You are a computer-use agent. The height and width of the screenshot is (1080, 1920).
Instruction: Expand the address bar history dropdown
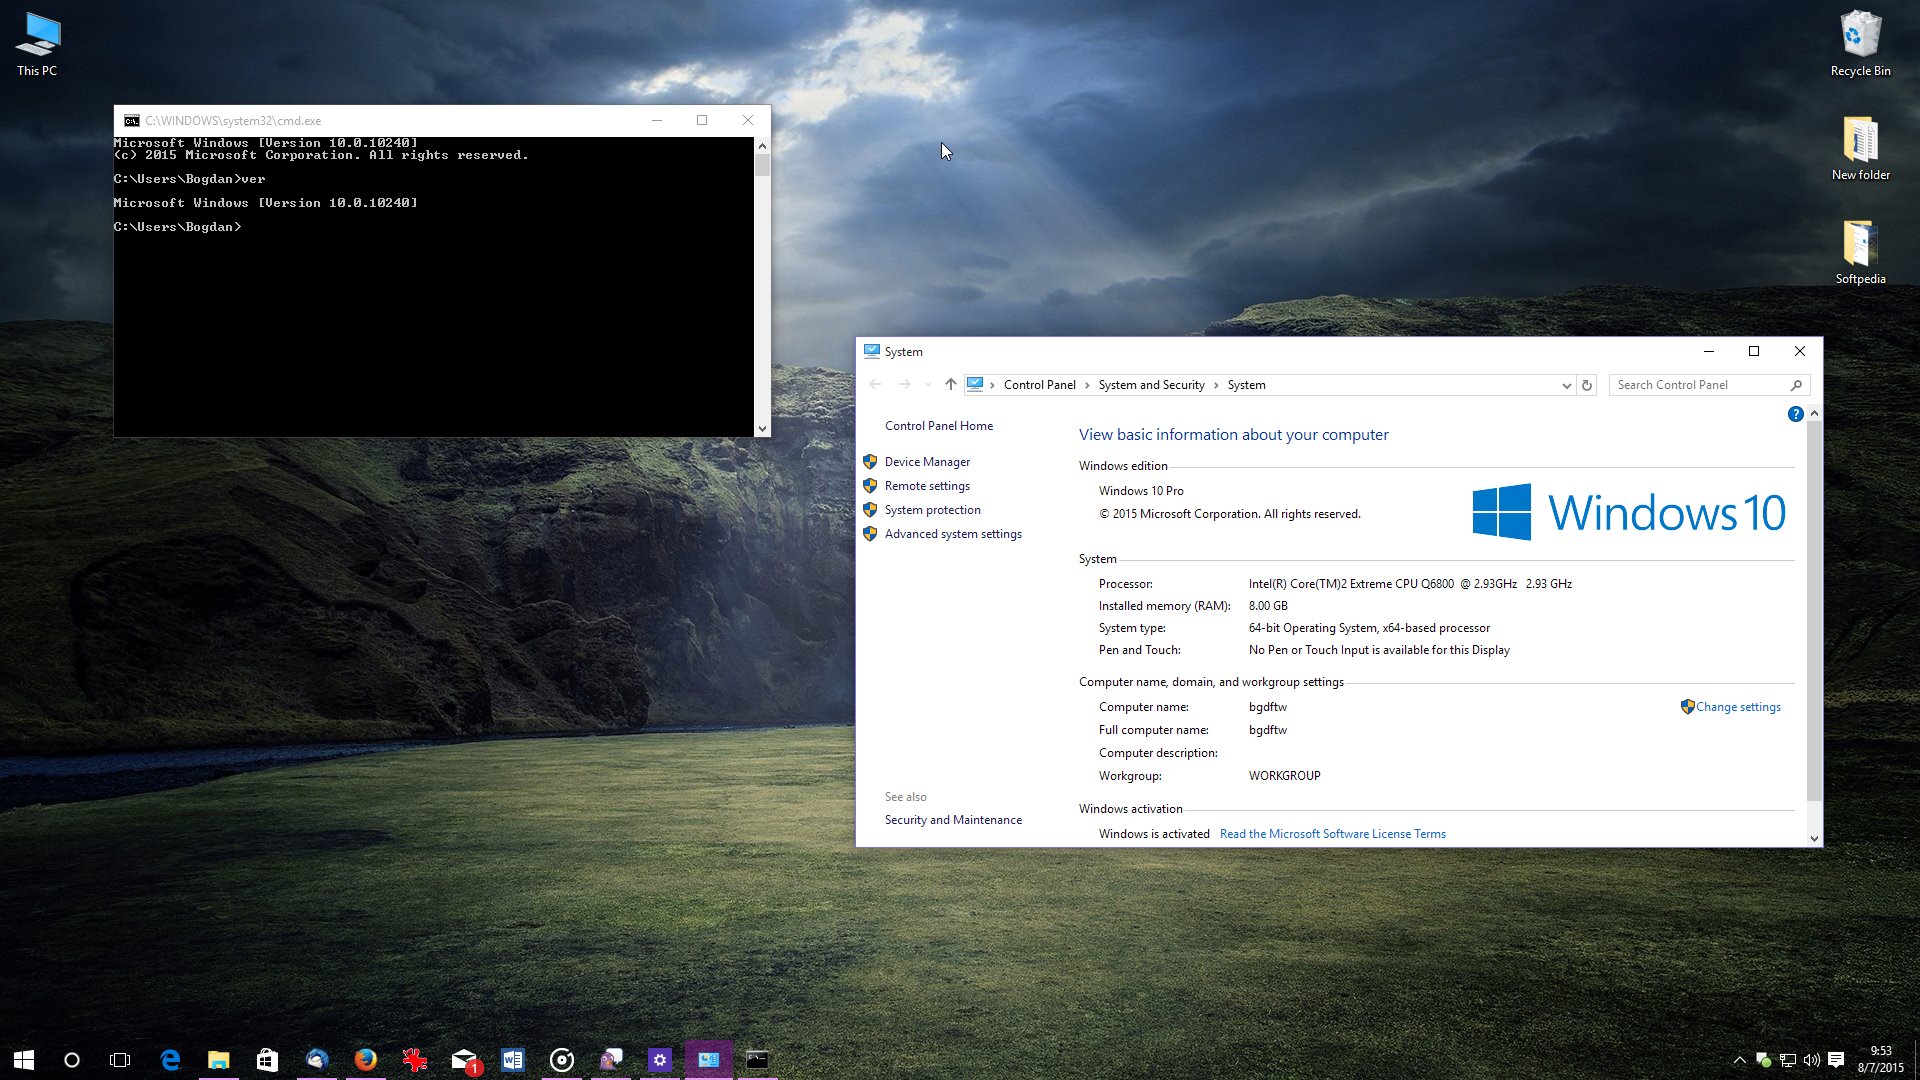[1567, 384]
